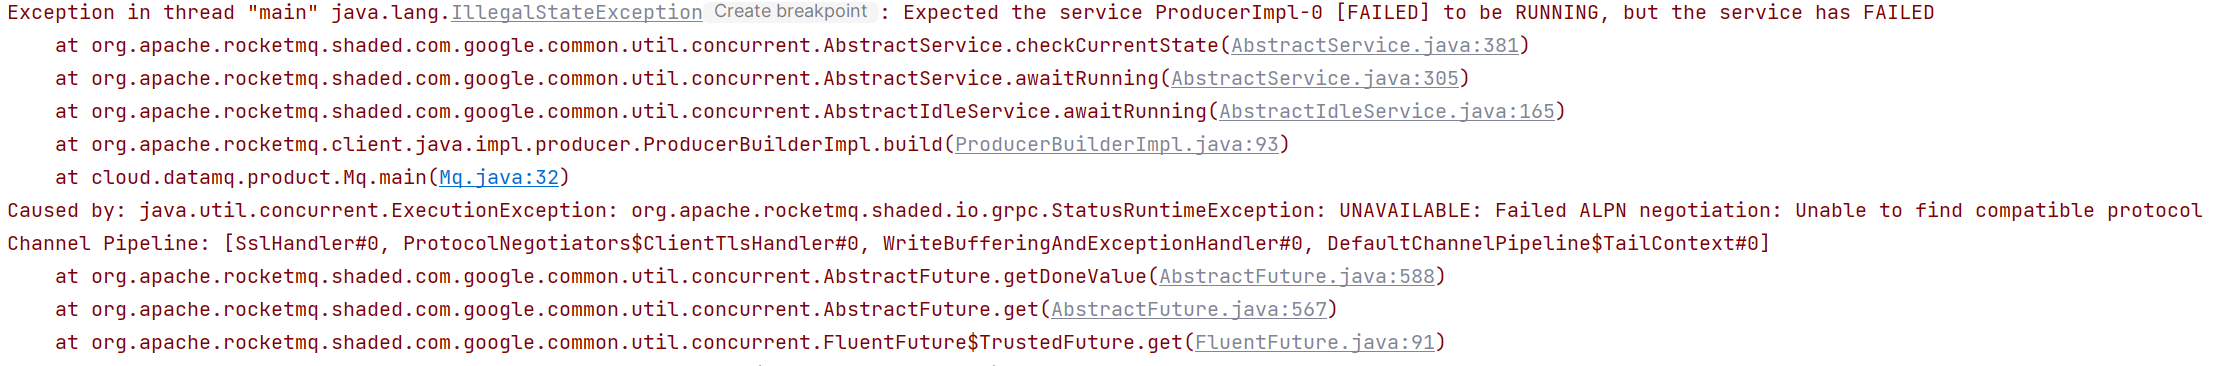Open ProducerBuilderImpl.java:93 link
This screenshot has height=366, width=2213.
pos(1117,145)
